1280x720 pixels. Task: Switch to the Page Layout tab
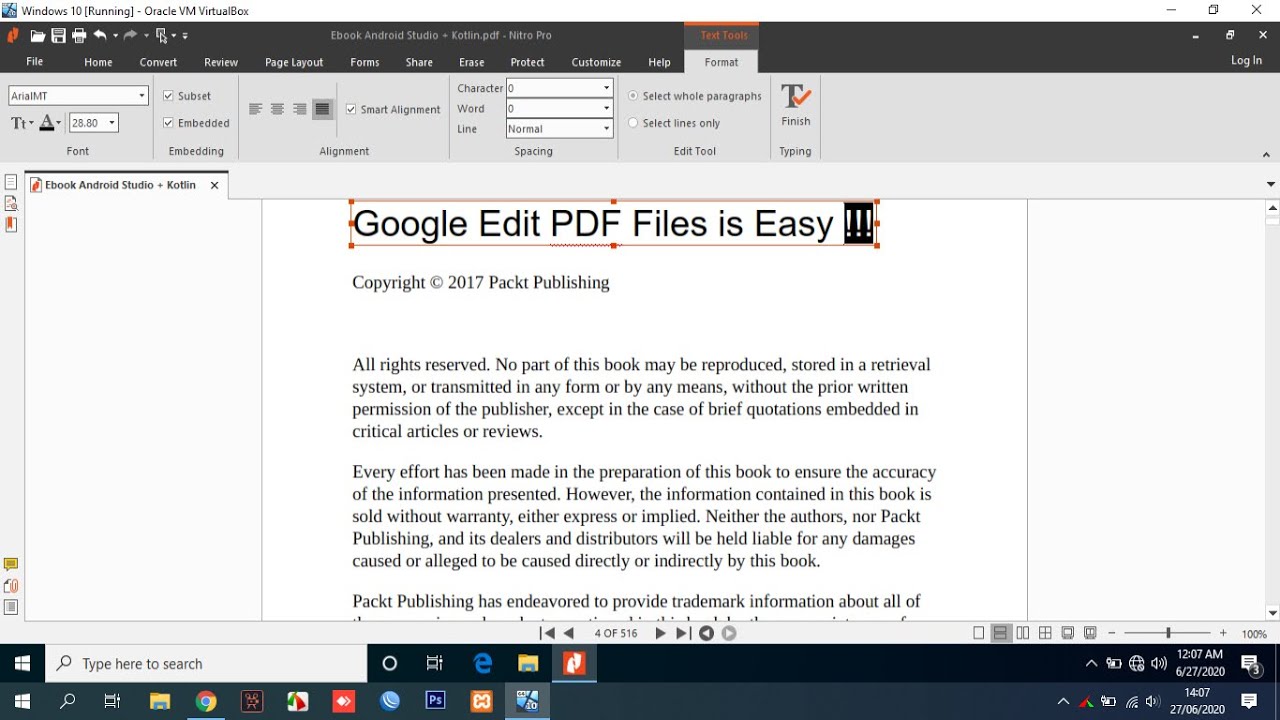click(x=294, y=62)
